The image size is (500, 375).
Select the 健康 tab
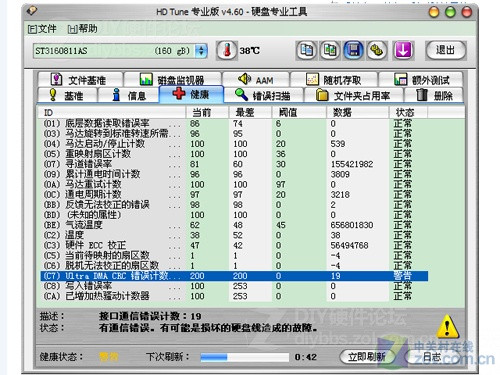[x=191, y=94]
